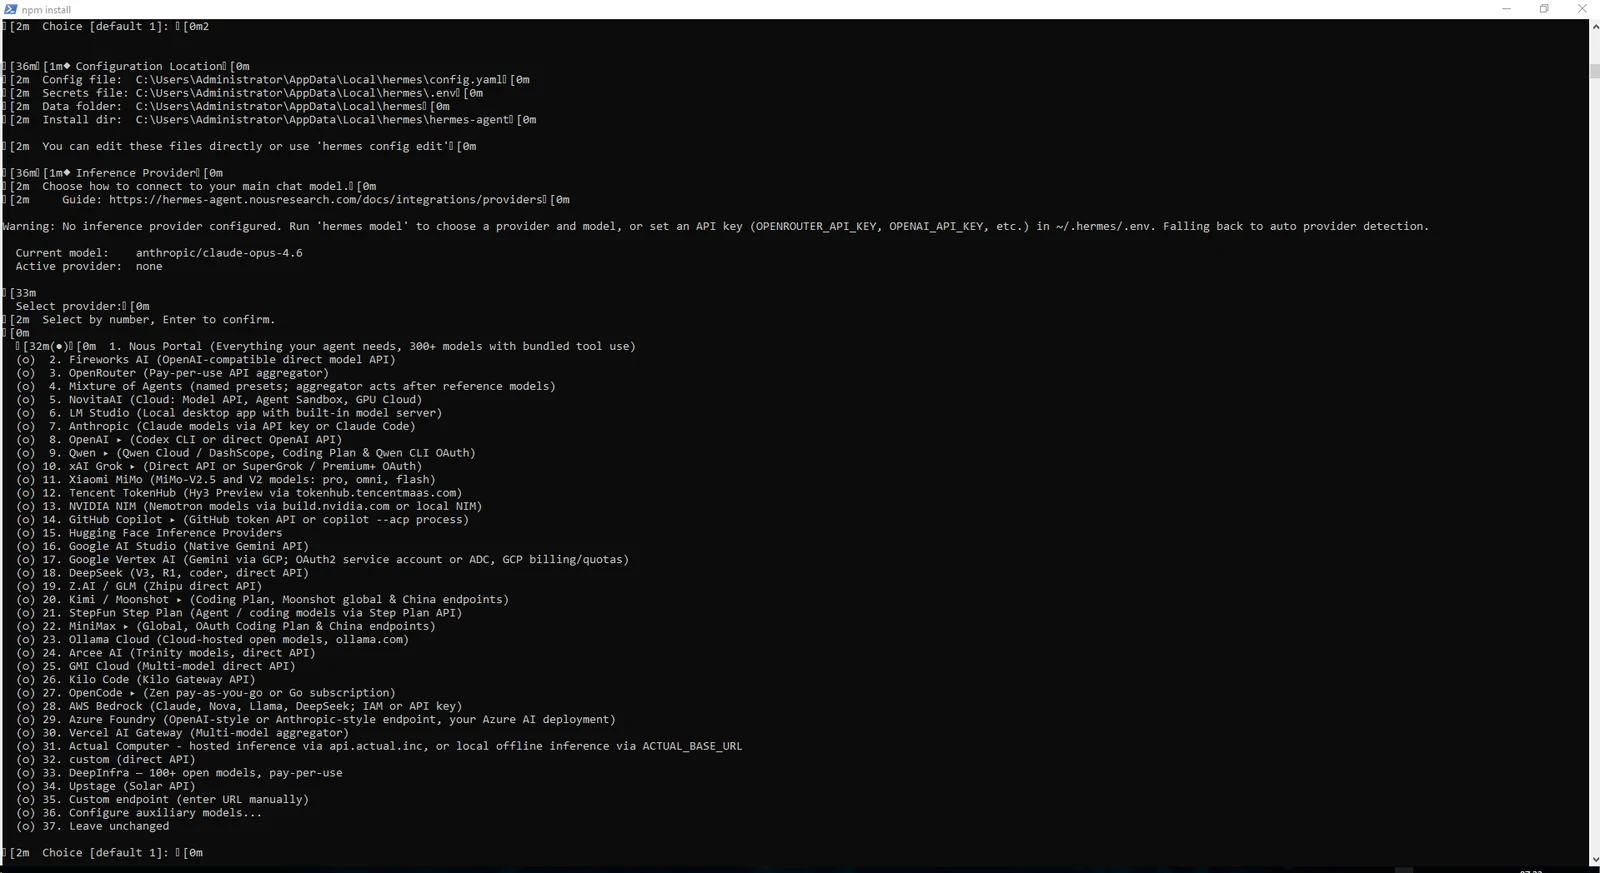
Task: Click option 34 Upstage (Solar API)
Action: [106, 786]
